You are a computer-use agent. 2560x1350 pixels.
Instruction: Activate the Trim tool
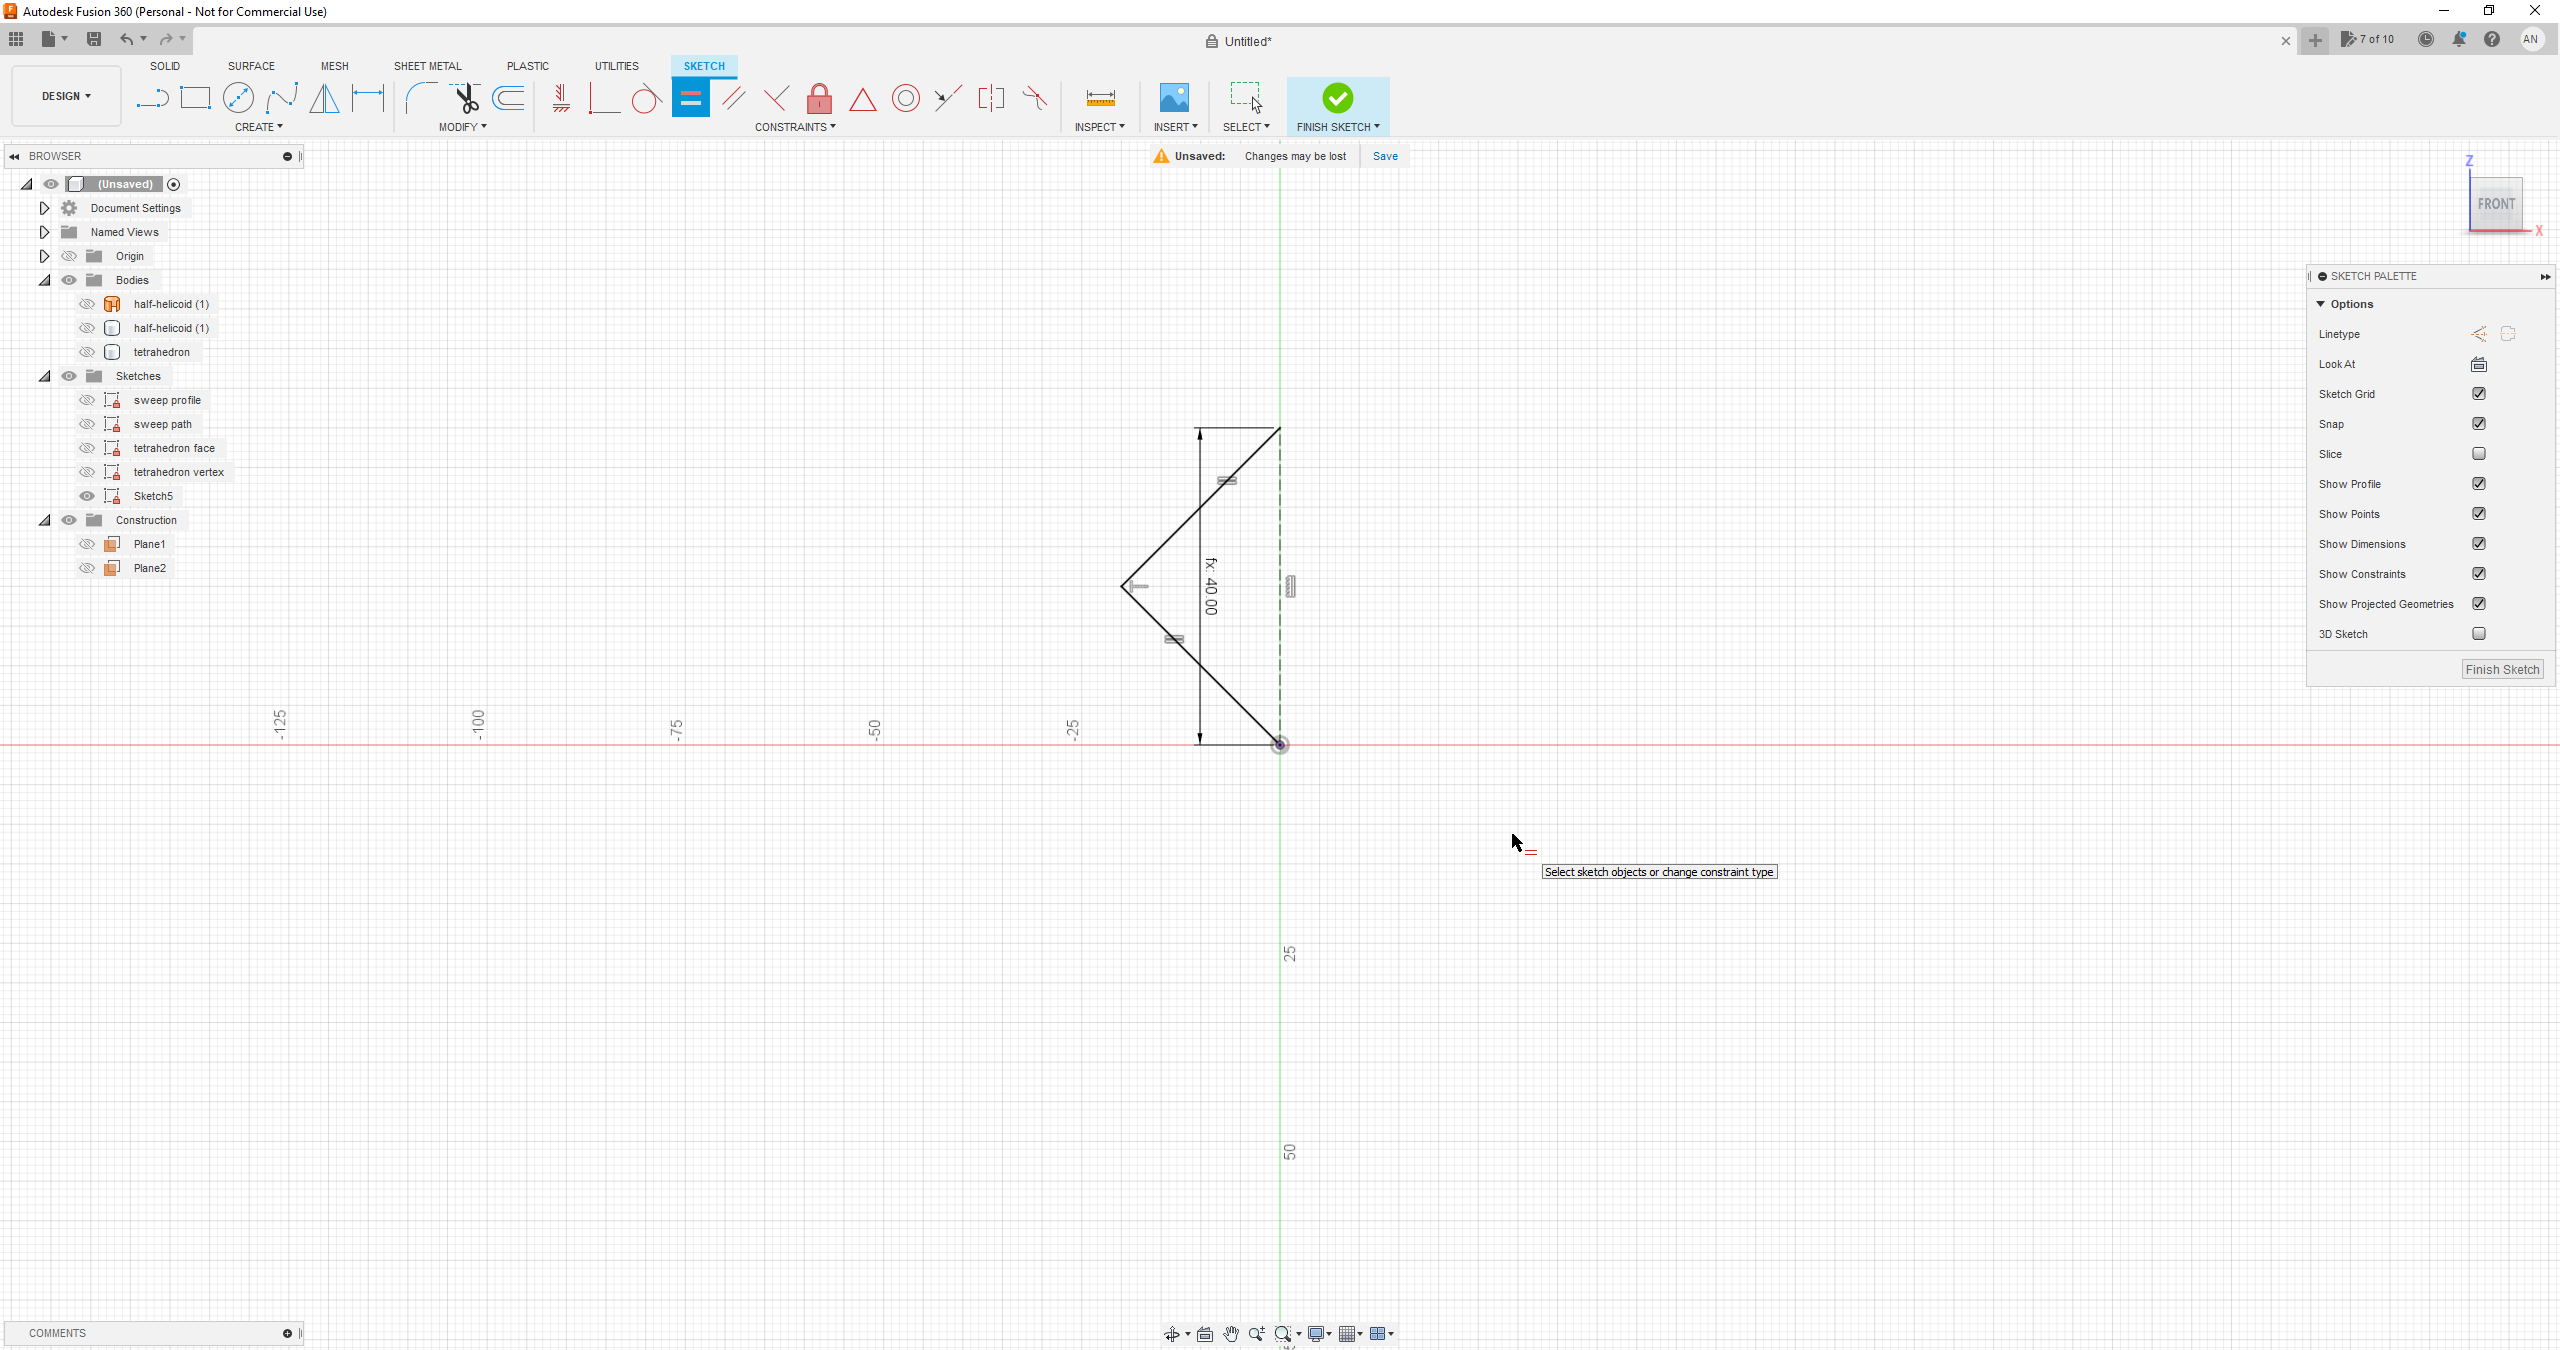click(466, 98)
